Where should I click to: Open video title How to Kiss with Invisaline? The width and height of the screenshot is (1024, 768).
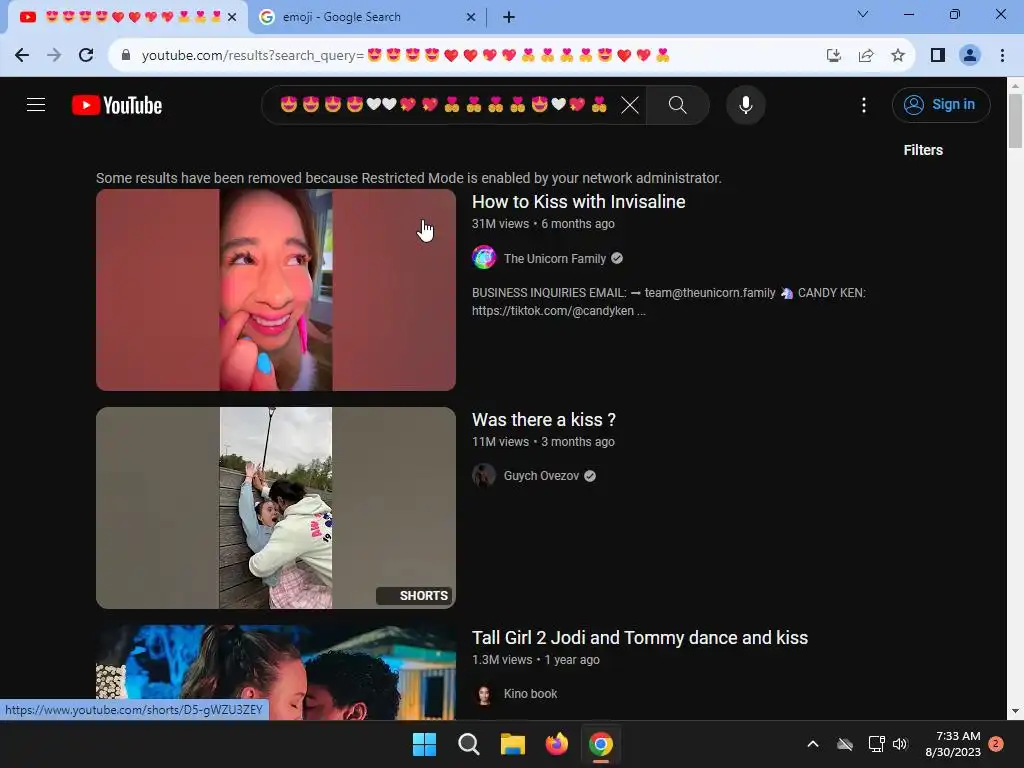pos(579,202)
